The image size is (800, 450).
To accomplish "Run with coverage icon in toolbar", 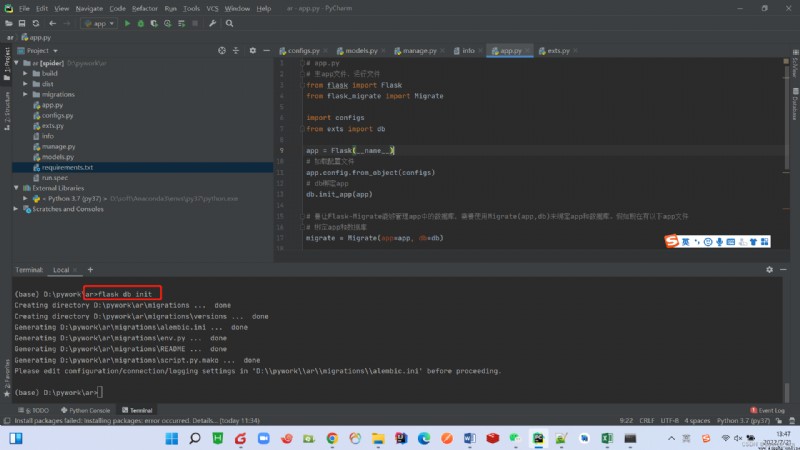I will 154,23.
